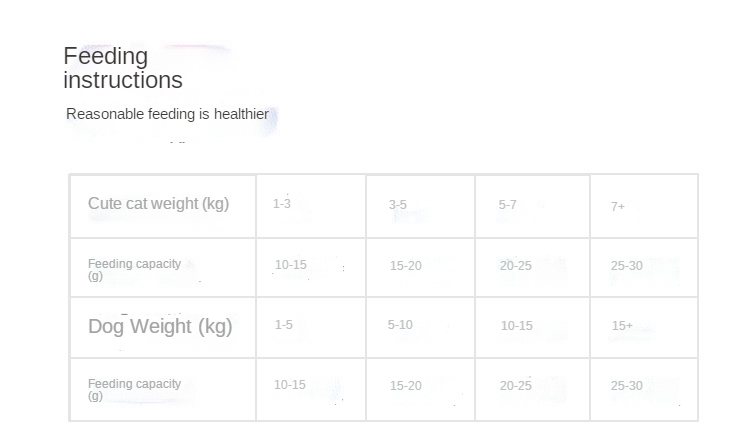Click the cat "Feeding capacity (g)" label
Viewport: 750px width, 445px height.
(134, 268)
